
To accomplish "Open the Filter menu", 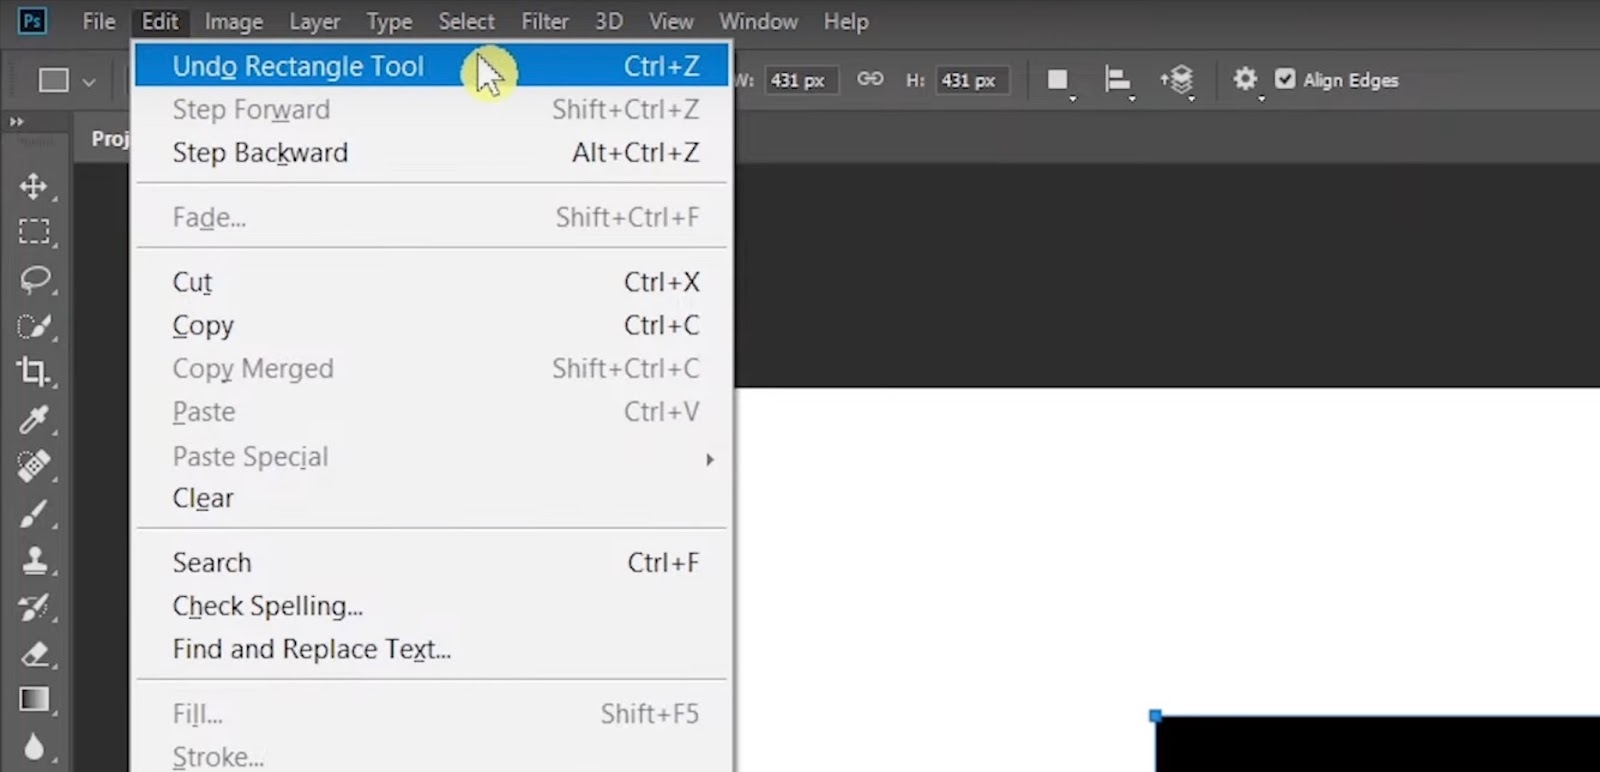I will click(545, 21).
